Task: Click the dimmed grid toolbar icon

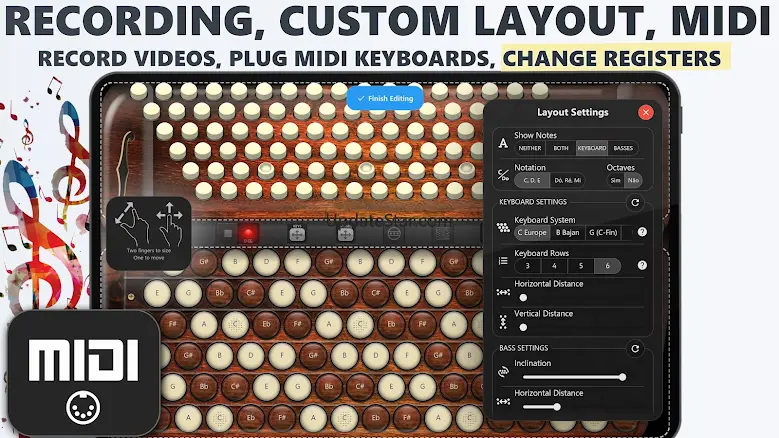Action: click(x=442, y=233)
